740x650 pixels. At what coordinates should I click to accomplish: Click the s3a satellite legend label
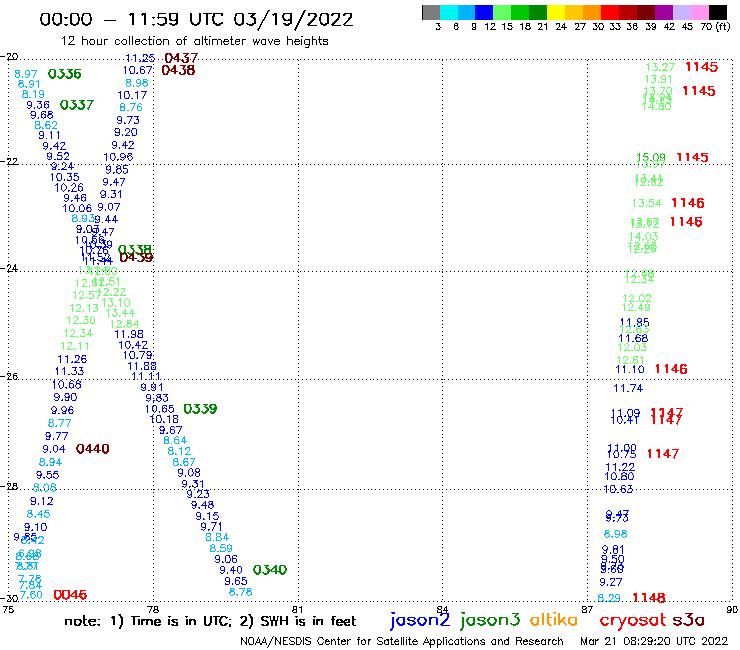point(688,620)
